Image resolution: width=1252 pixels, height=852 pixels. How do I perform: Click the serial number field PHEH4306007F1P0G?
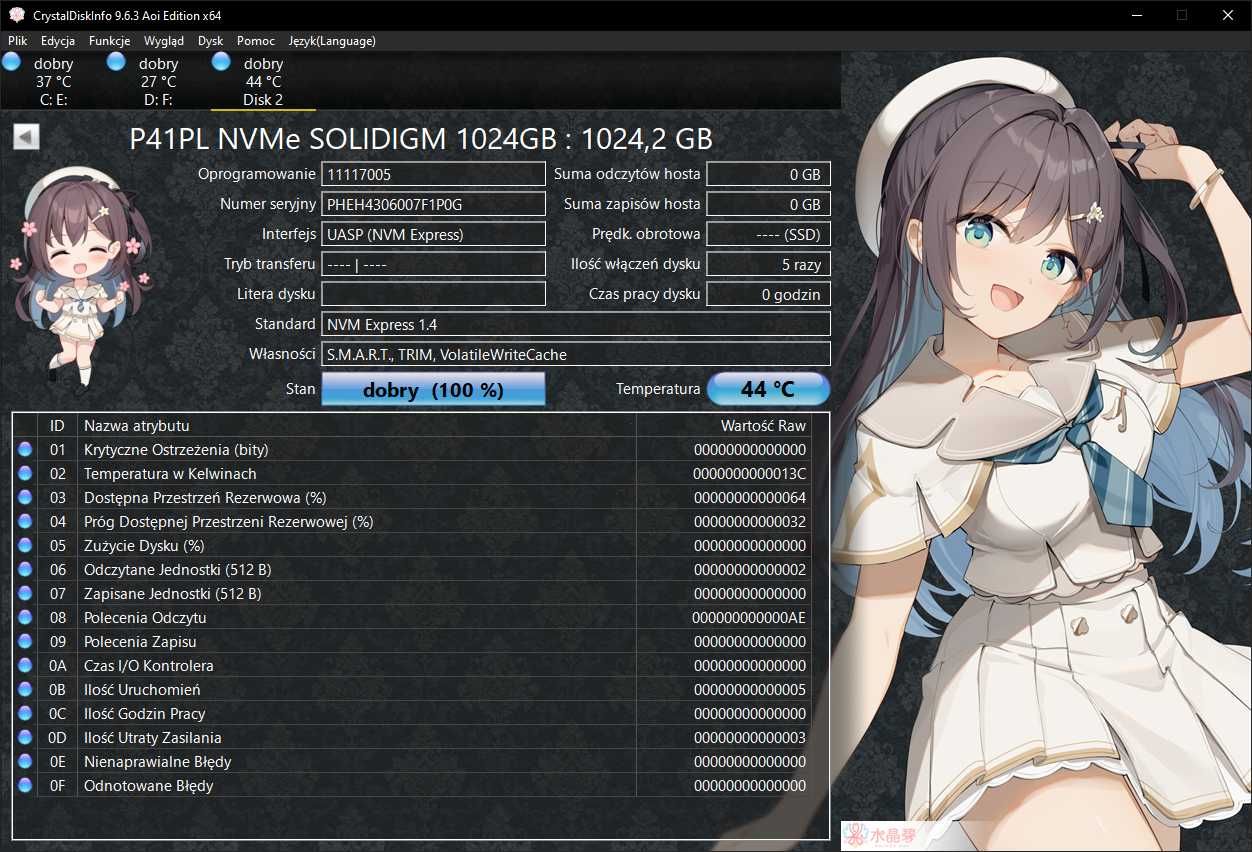coord(433,204)
